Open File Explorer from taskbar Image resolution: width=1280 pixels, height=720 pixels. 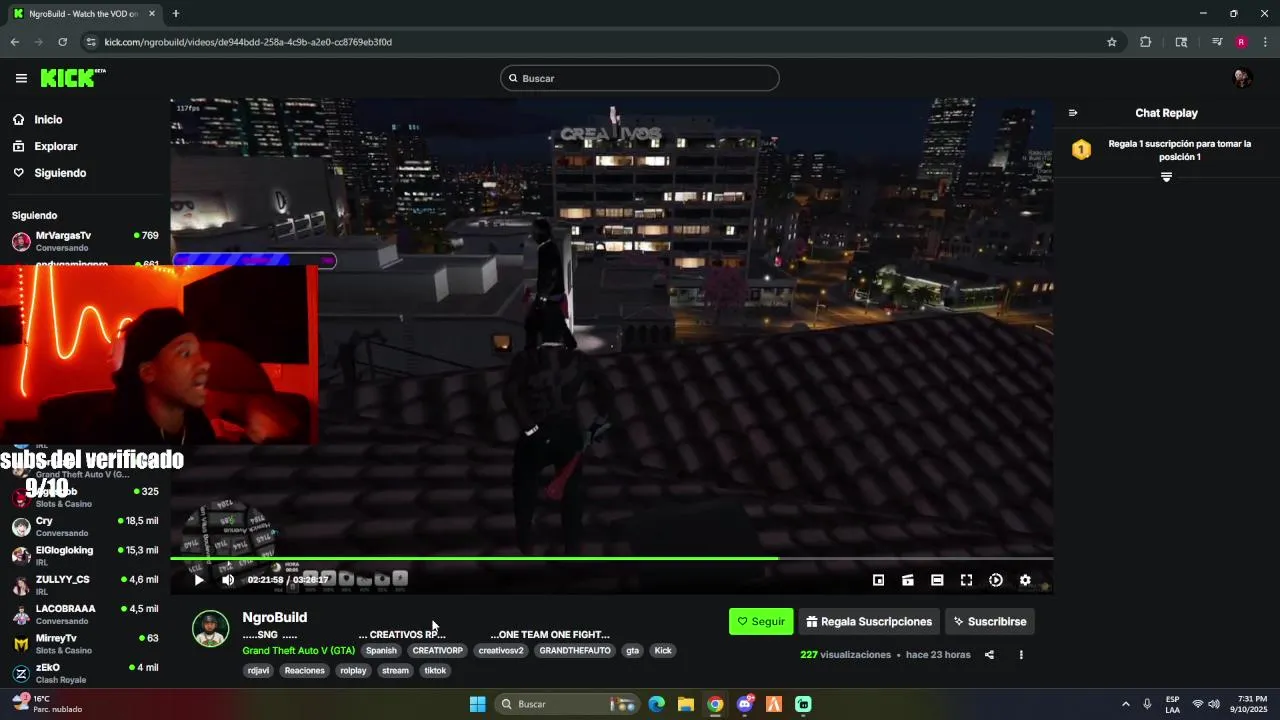685,704
